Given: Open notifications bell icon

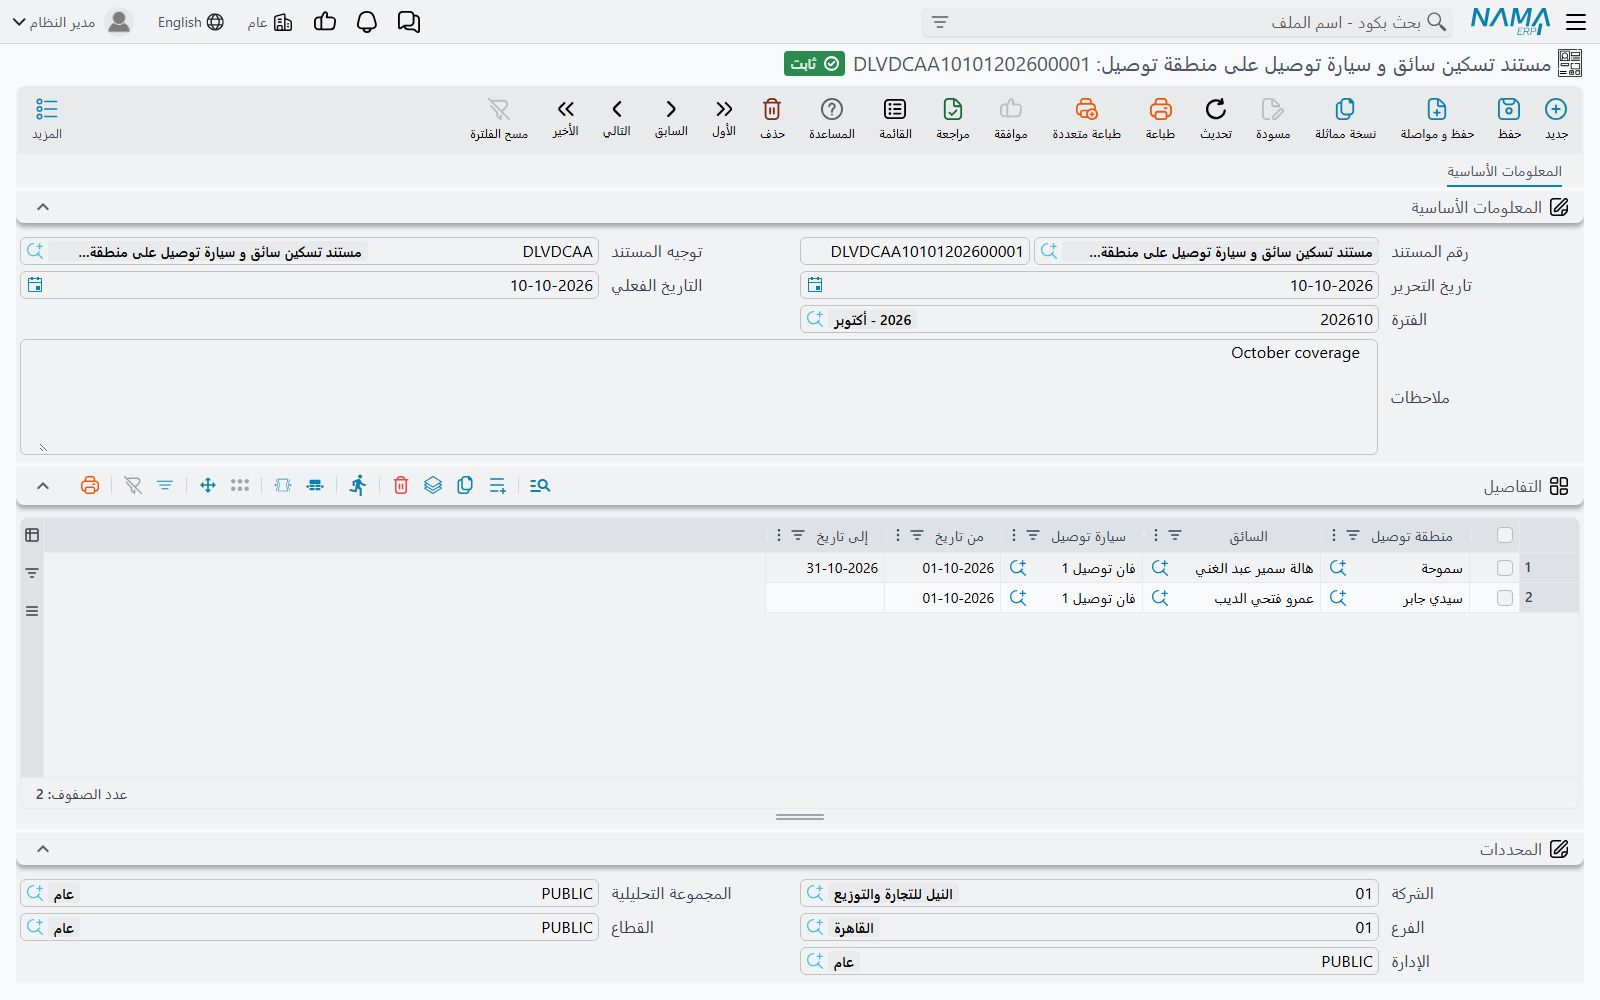Looking at the screenshot, I should pos(367,22).
